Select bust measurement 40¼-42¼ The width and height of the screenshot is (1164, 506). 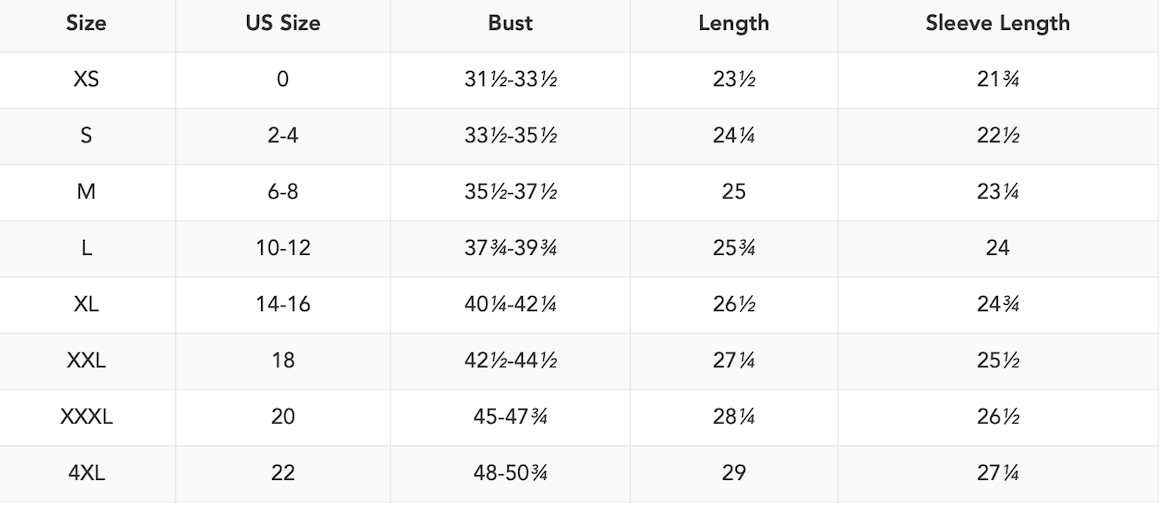point(510,305)
